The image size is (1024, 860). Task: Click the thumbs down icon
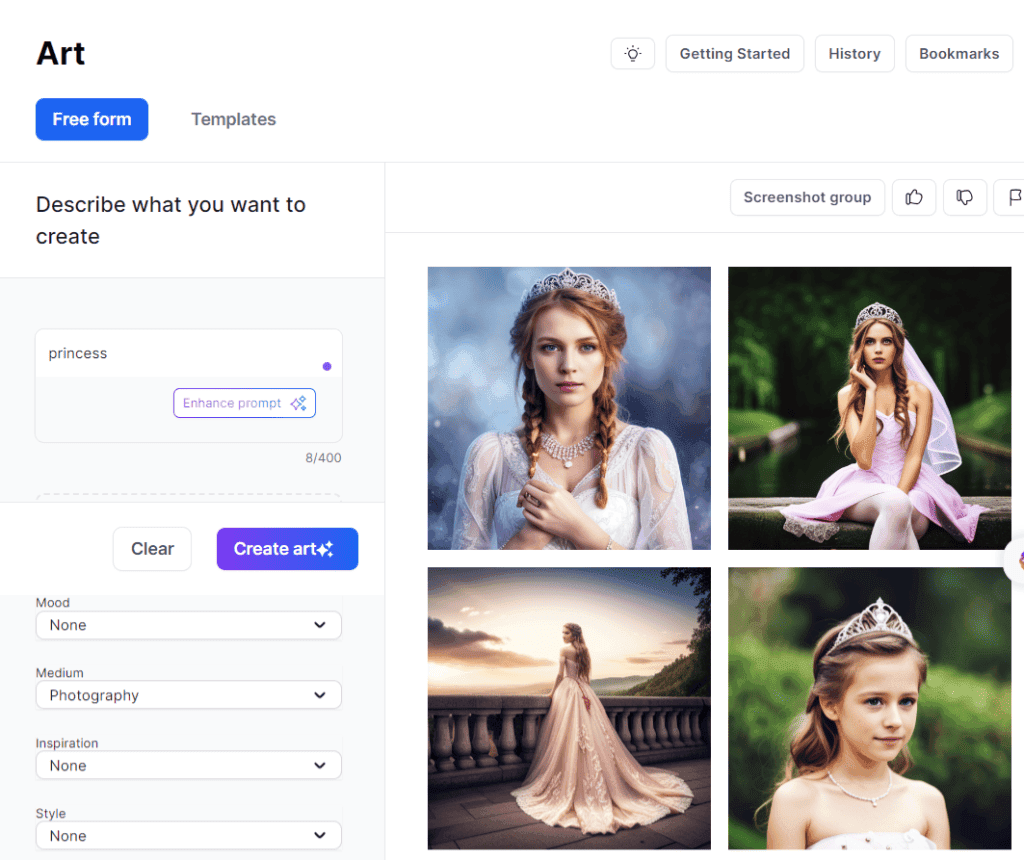point(965,198)
